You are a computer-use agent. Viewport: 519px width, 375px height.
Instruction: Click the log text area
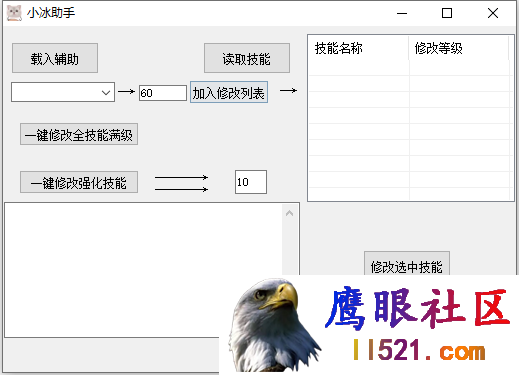[x=143, y=270]
